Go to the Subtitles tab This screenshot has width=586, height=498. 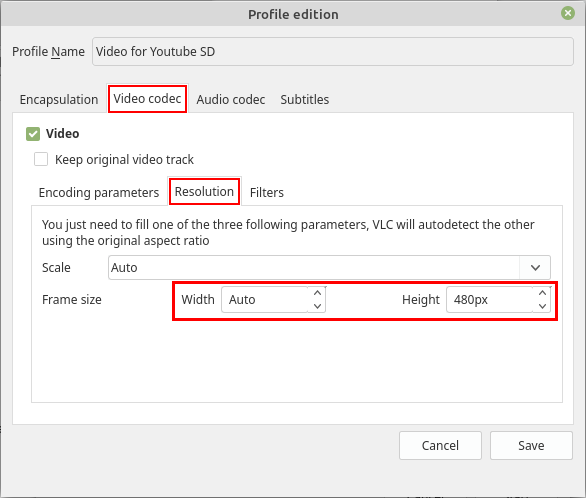point(305,100)
